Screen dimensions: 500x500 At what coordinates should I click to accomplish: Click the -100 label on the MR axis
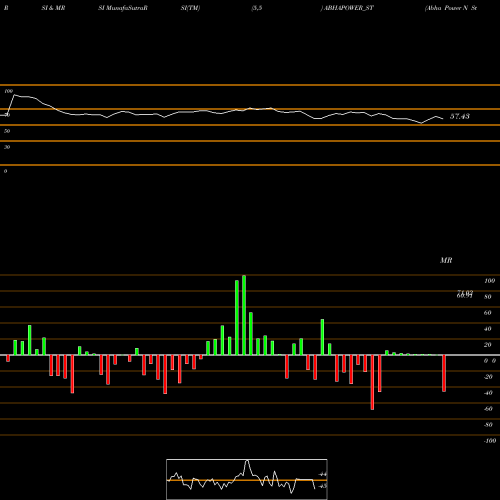pyautogui.click(x=490, y=441)
